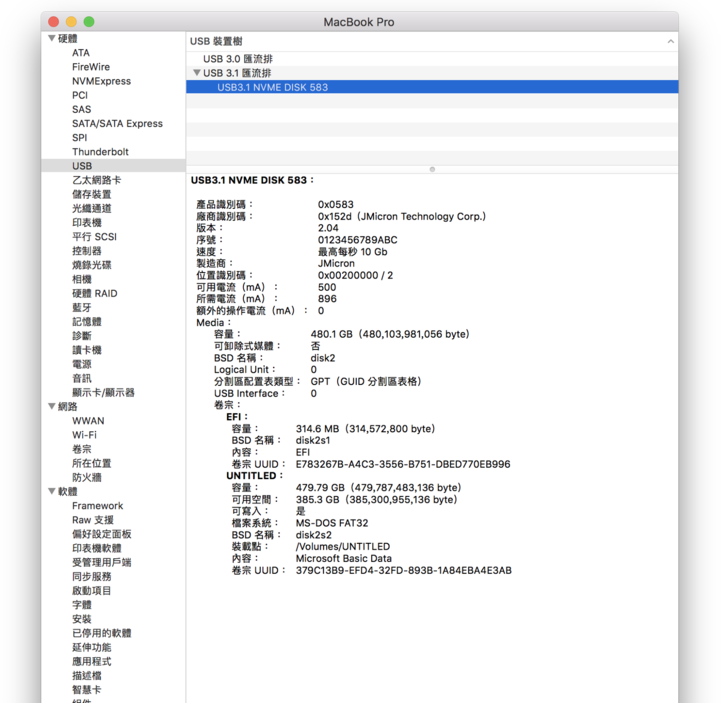Close the MacBook Pro window

click(53, 22)
